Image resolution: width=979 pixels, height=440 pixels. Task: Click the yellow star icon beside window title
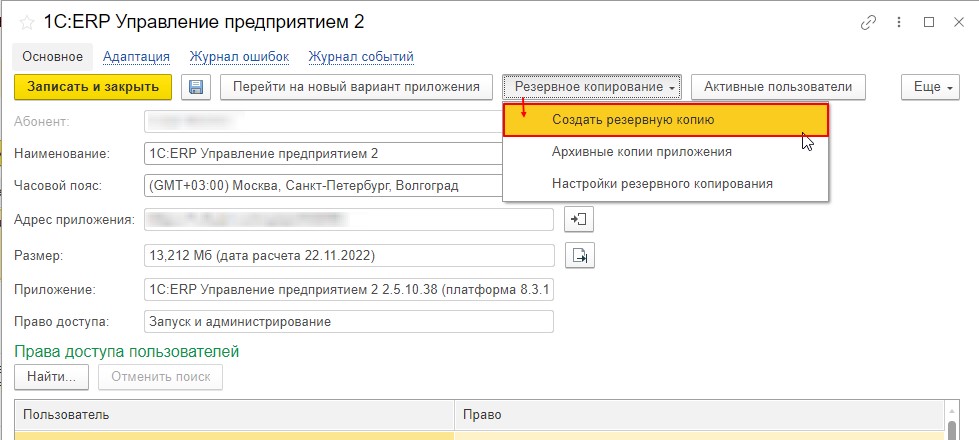(26, 23)
